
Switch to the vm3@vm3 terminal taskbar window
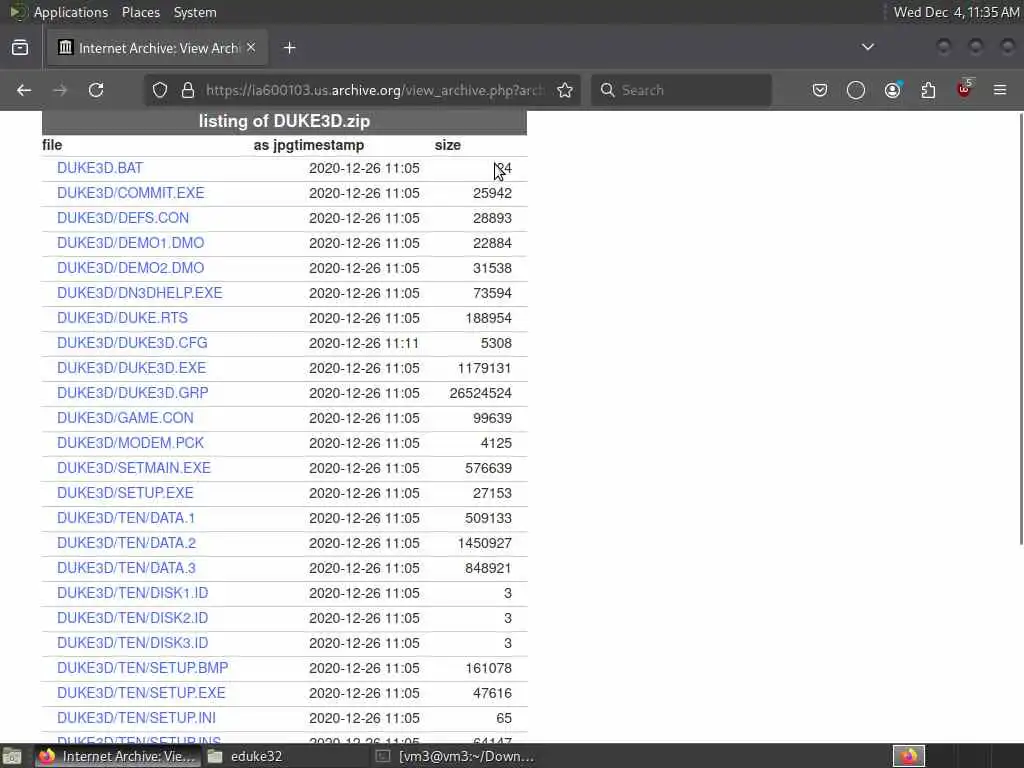click(456, 756)
